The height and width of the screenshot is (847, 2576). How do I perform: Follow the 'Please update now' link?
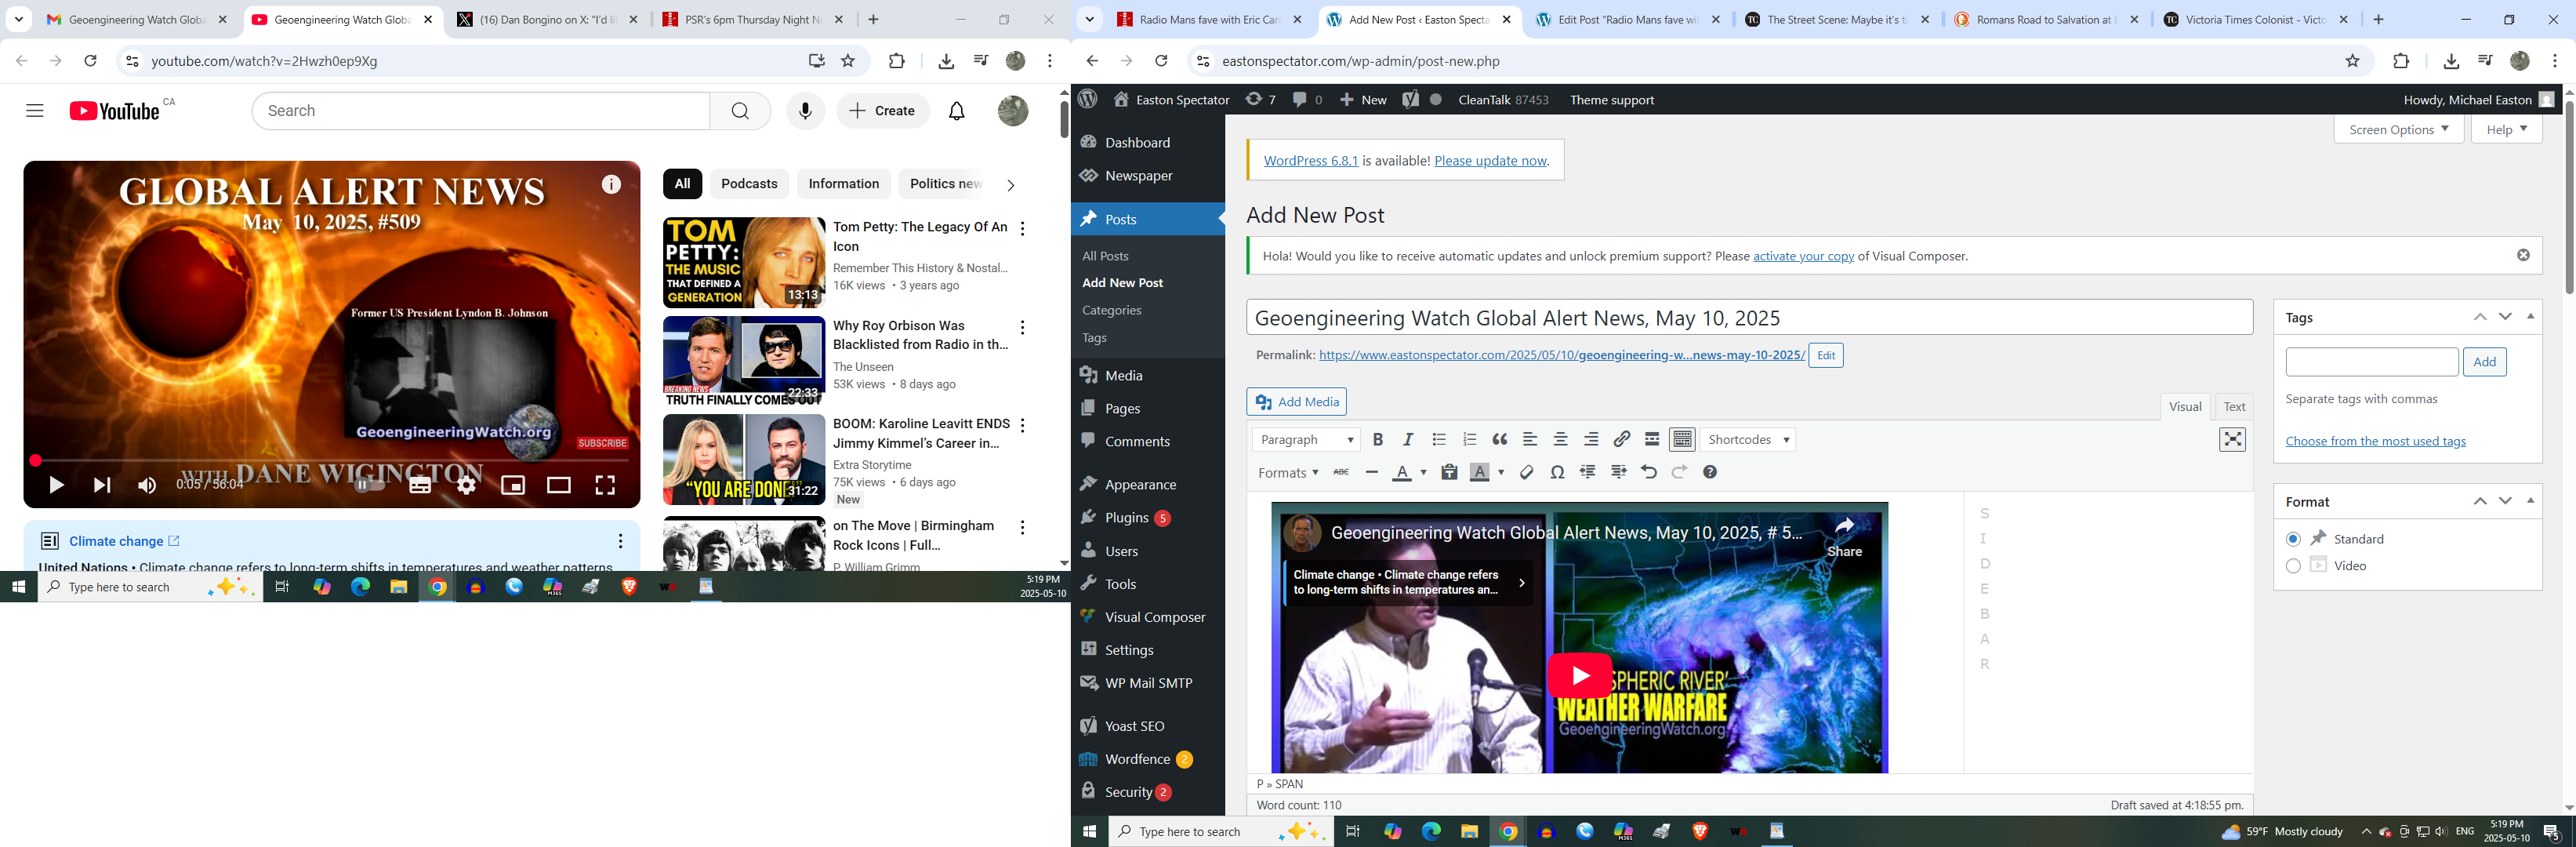click(x=1490, y=161)
